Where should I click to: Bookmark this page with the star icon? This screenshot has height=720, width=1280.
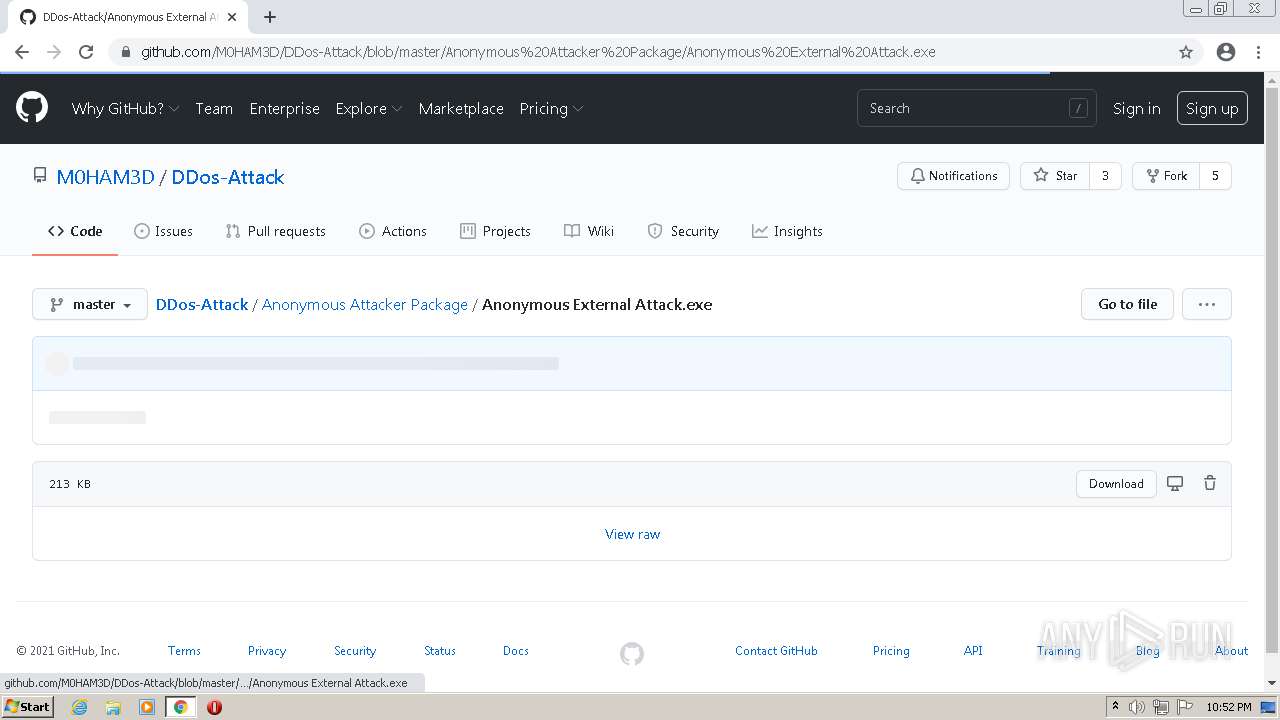[x=1186, y=52]
